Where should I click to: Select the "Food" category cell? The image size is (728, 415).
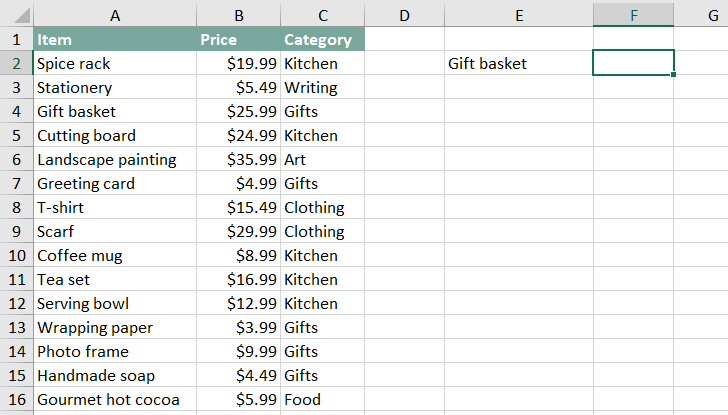coord(322,400)
